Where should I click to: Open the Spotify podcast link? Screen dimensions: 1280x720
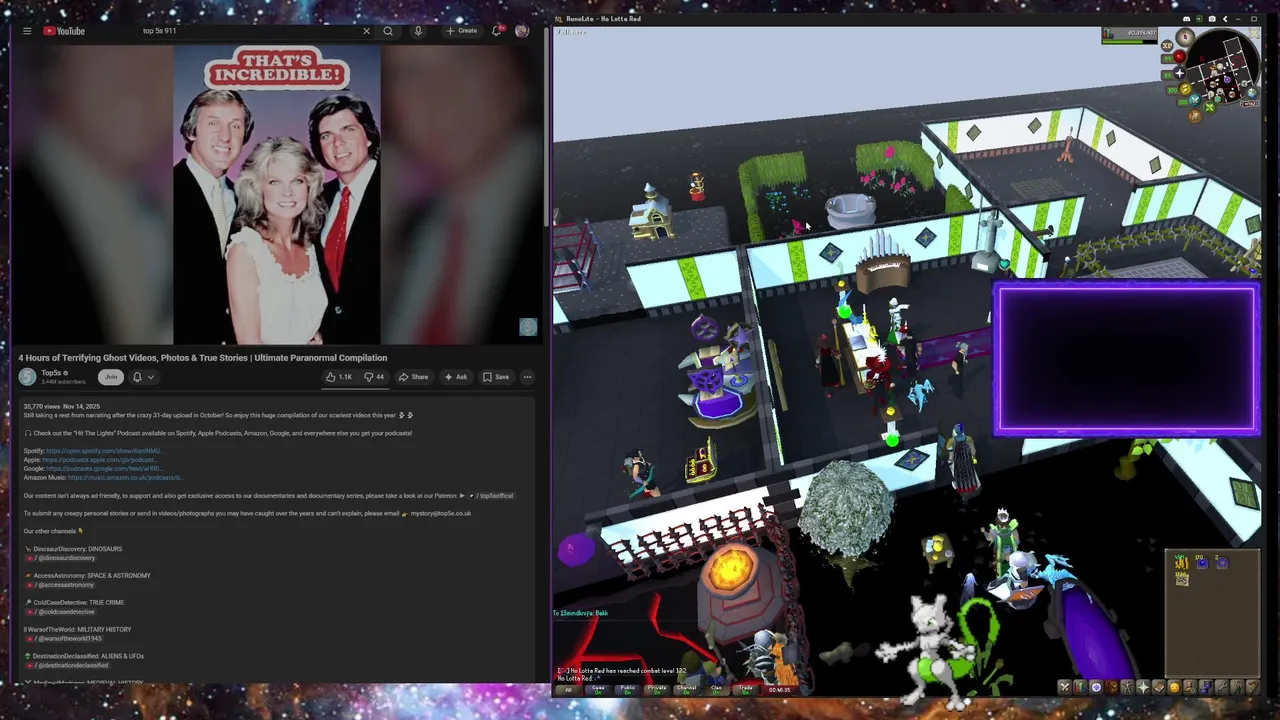pos(103,451)
